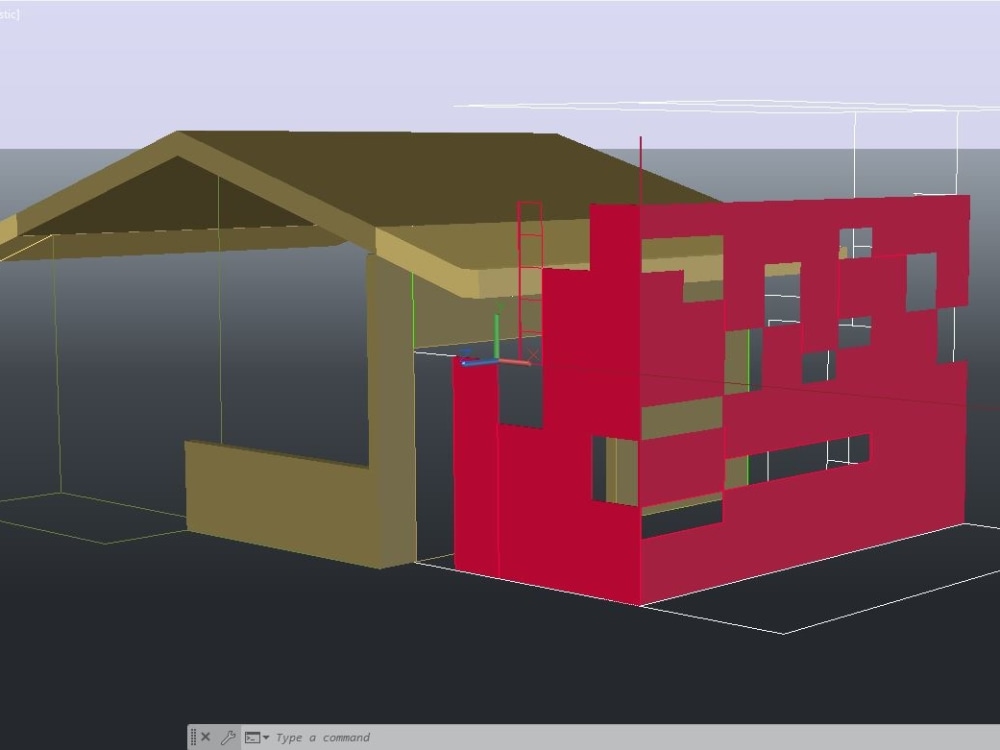This screenshot has height=750, width=1000.
Task: Click the red X axis of the UCS icon
Action: (x=518, y=363)
